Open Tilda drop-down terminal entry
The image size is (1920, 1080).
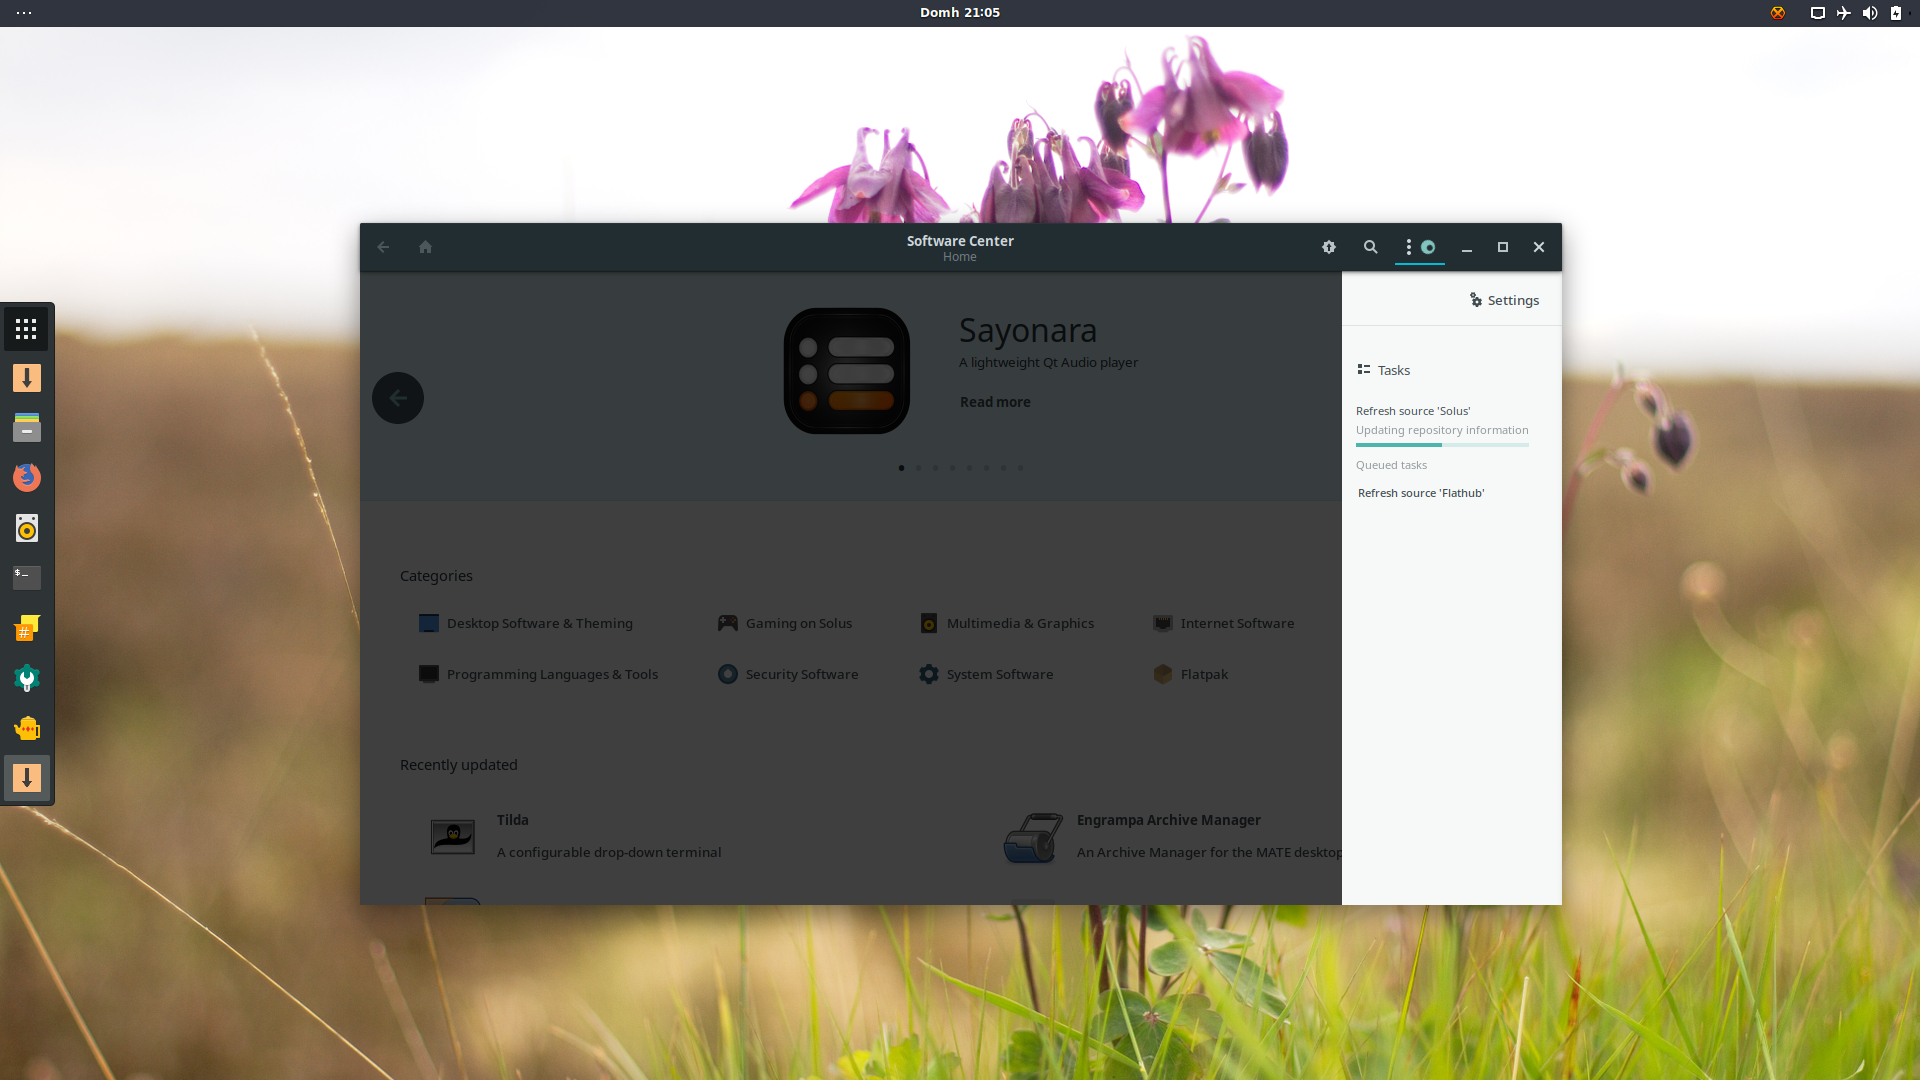(x=609, y=836)
